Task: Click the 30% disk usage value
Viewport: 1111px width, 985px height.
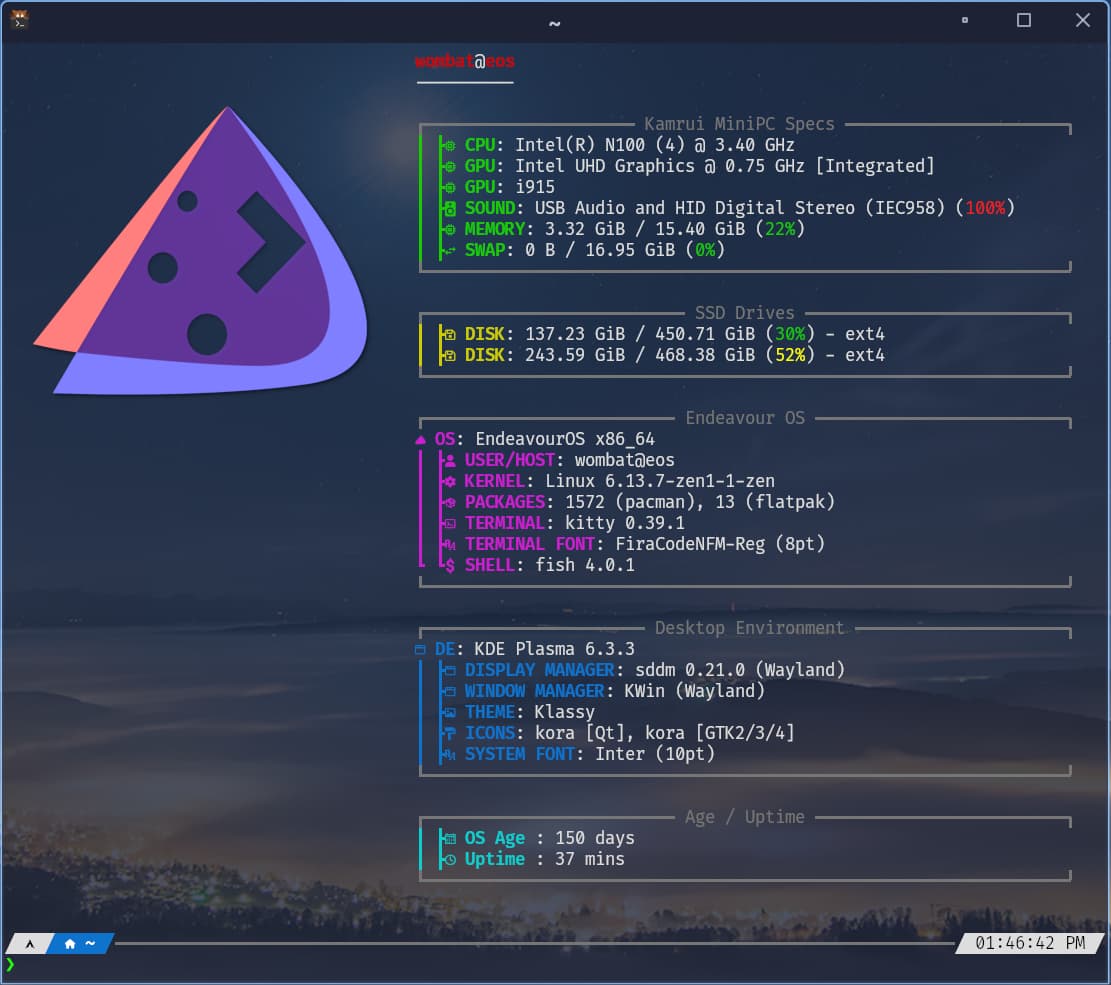Action: click(x=789, y=334)
